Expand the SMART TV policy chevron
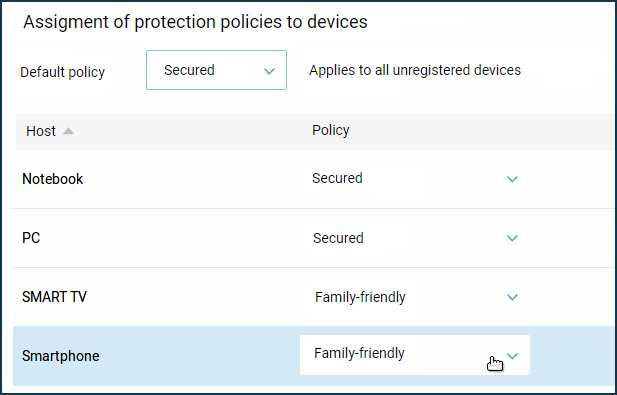The height and width of the screenshot is (395, 617). click(512, 297)
